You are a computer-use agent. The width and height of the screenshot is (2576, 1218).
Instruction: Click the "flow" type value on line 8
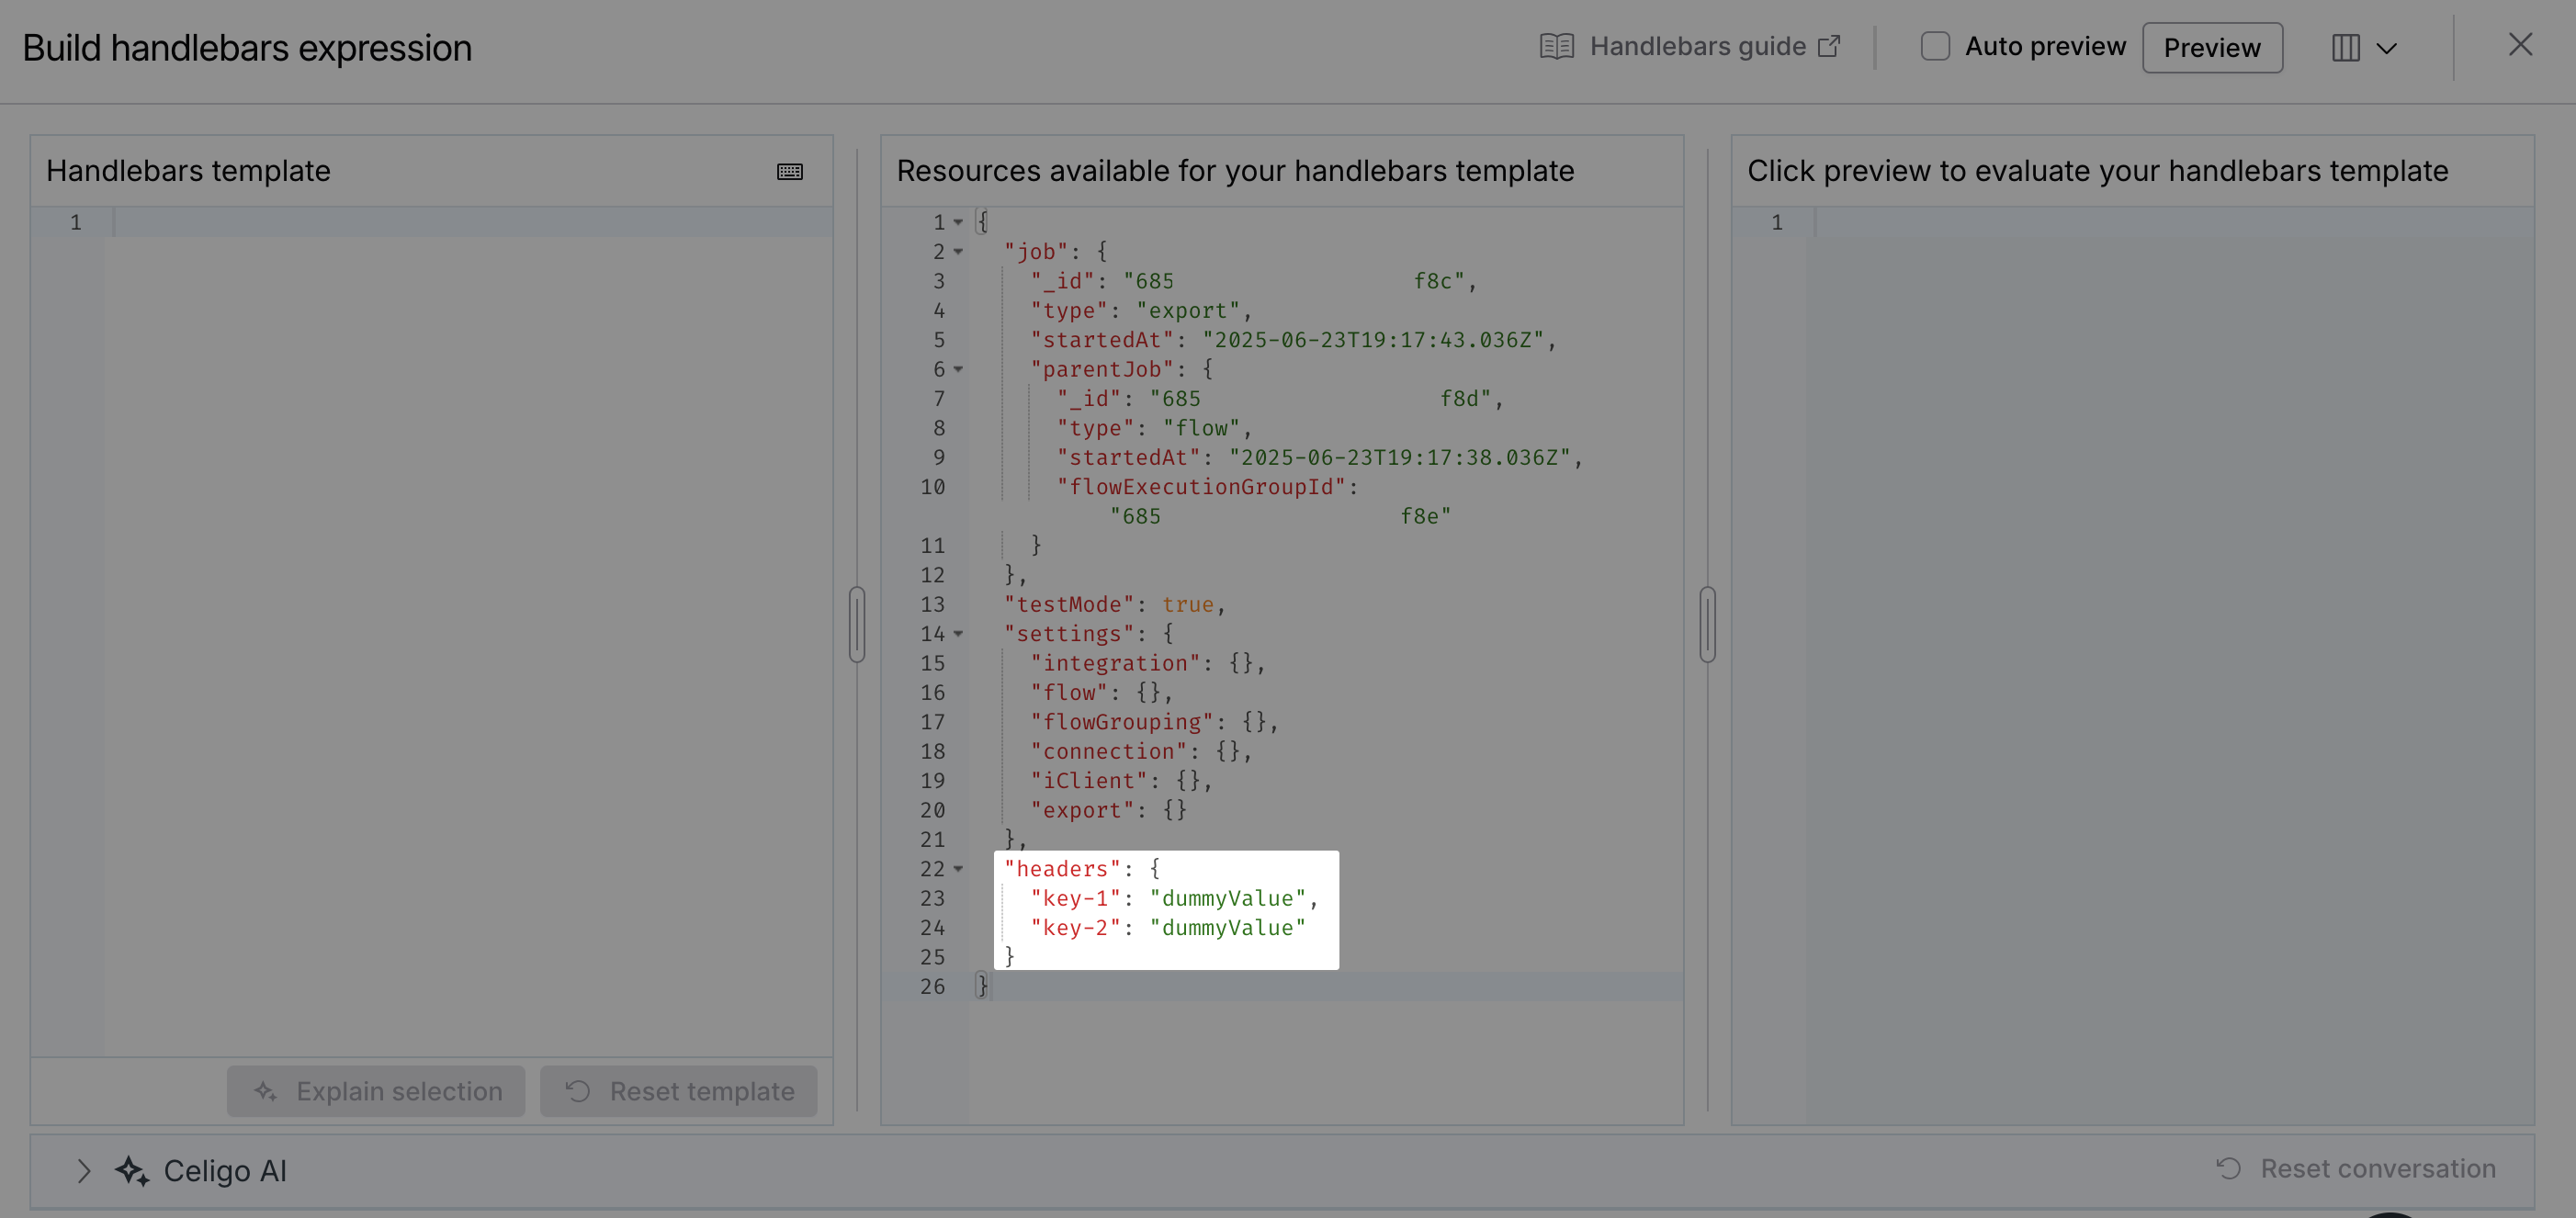coord(1201,428)
